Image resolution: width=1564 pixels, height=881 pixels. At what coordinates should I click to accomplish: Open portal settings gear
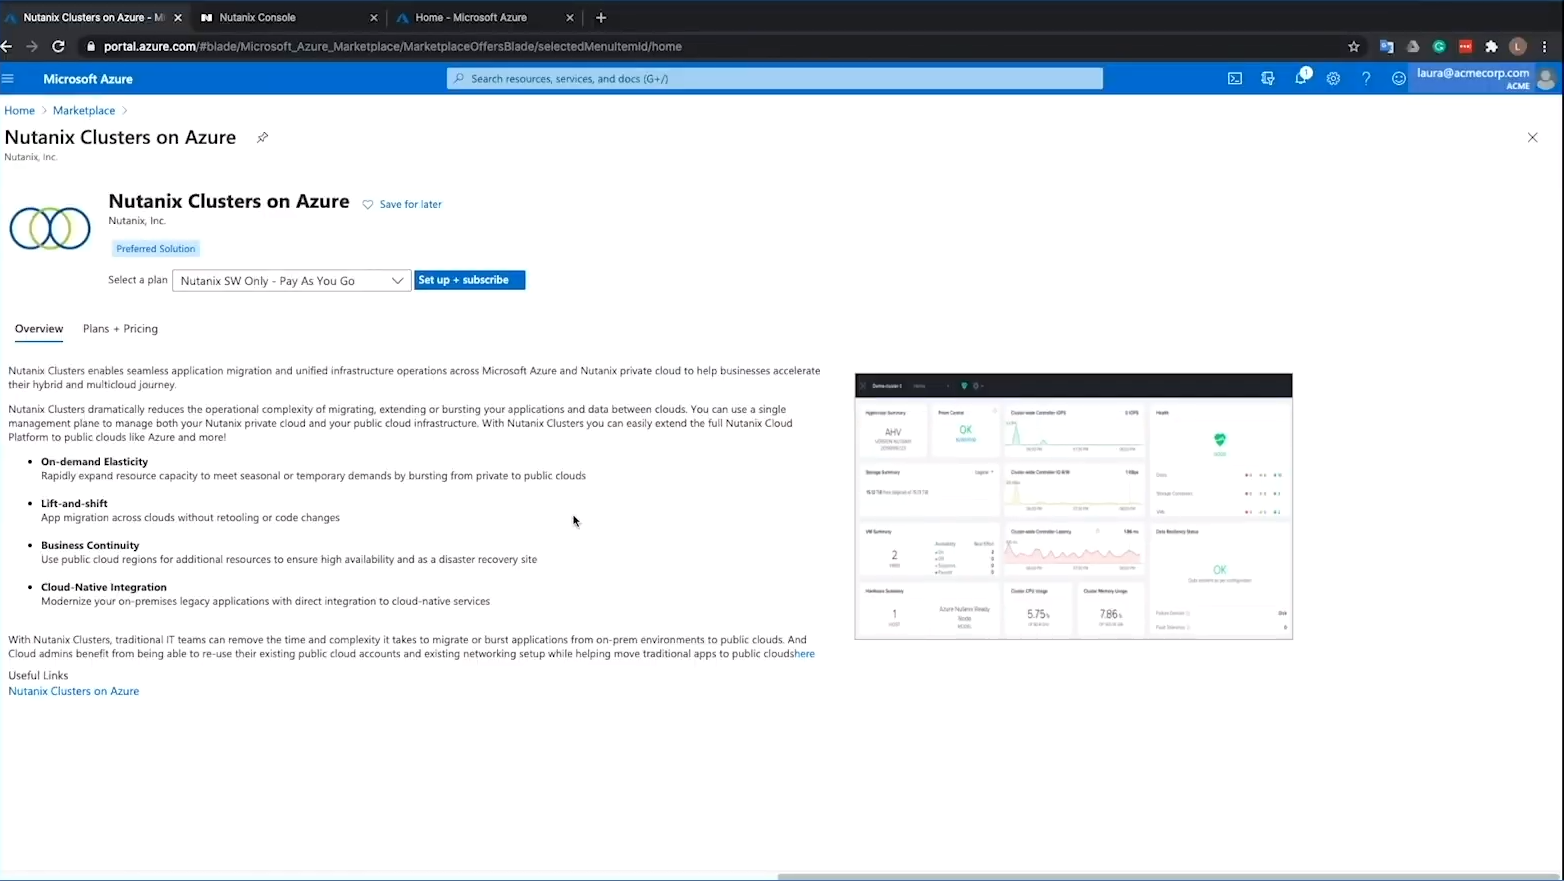coord(1333,79)
